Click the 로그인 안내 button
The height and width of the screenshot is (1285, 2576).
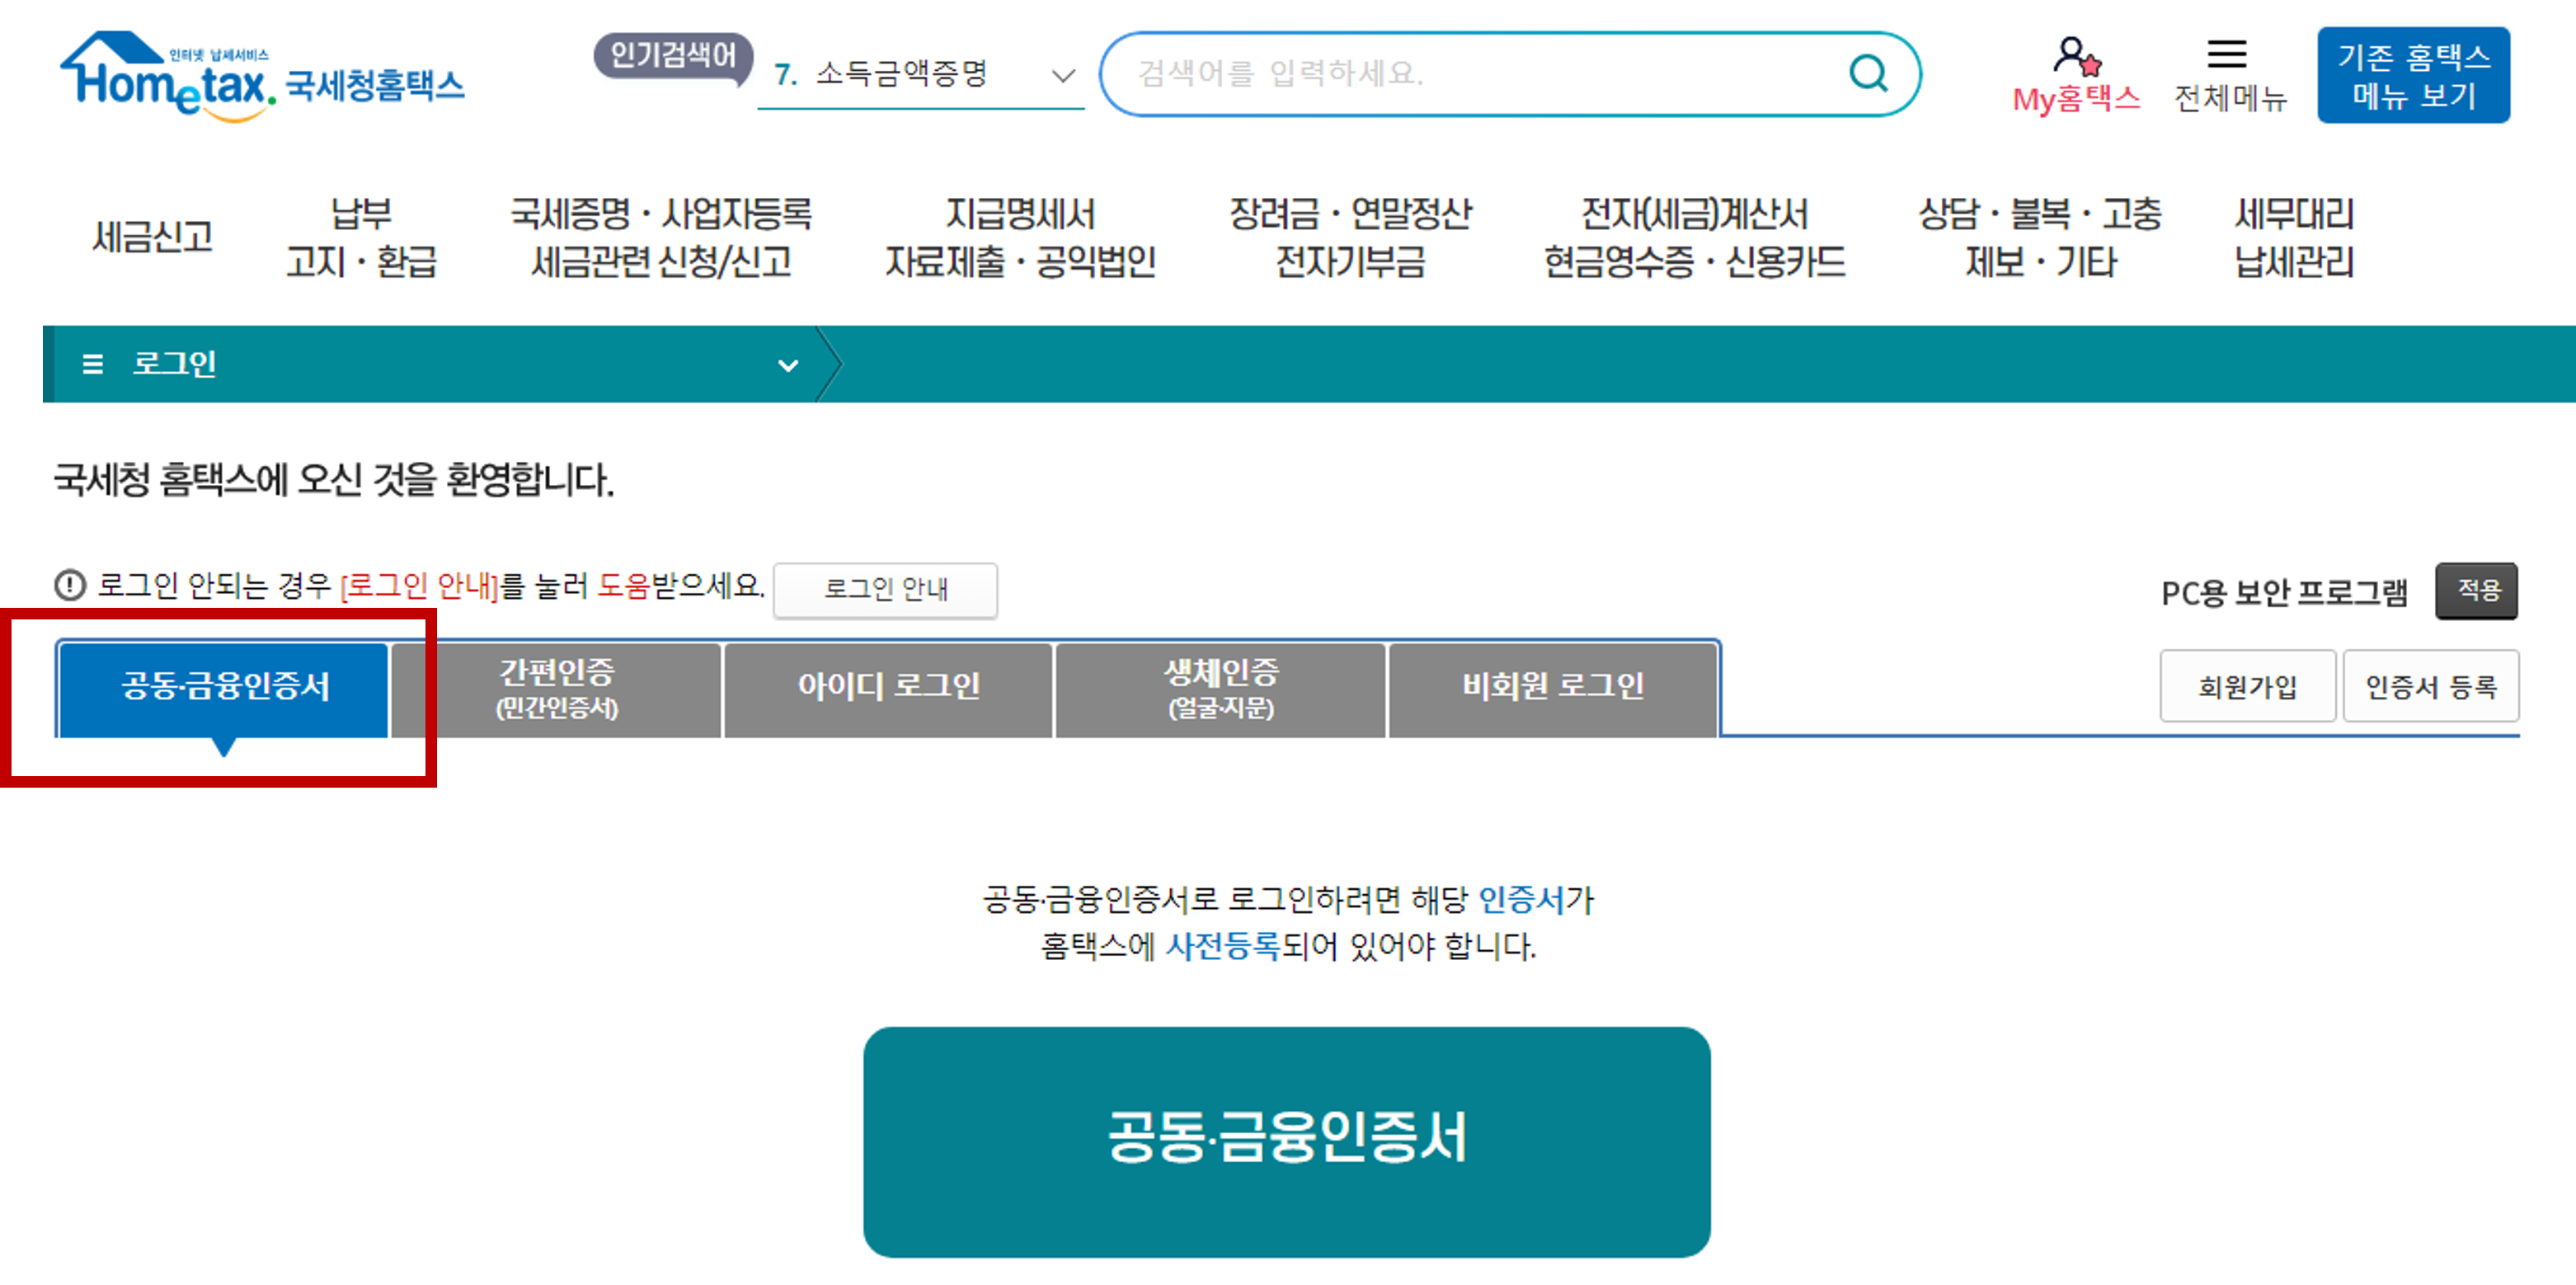(885, 590)
